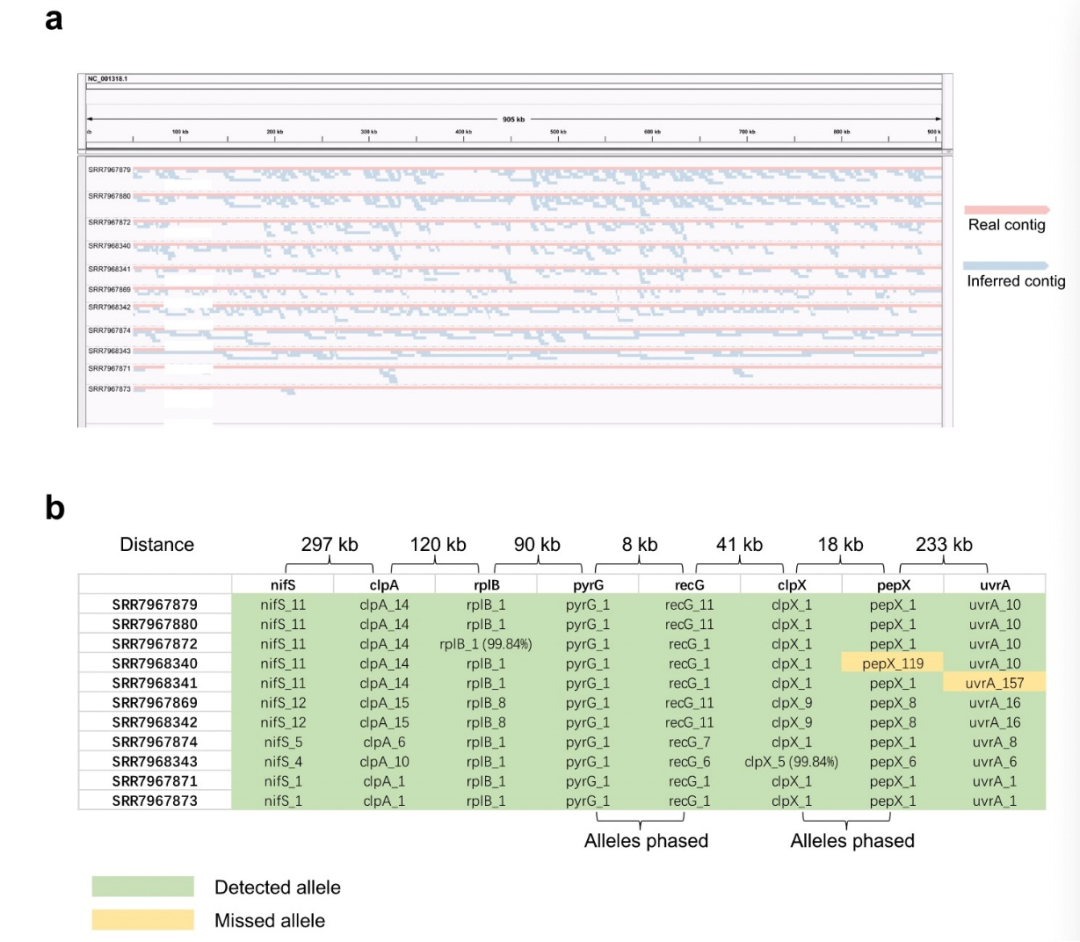Click the 500 kb ruler tick mark
Image resolution: width=1080 pixels, height=942 pixels.
click(558, 138)
